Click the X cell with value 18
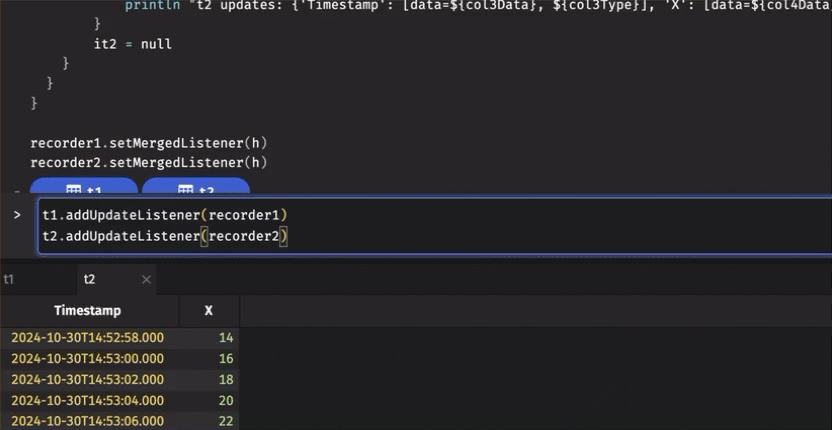 coord(224,379)
